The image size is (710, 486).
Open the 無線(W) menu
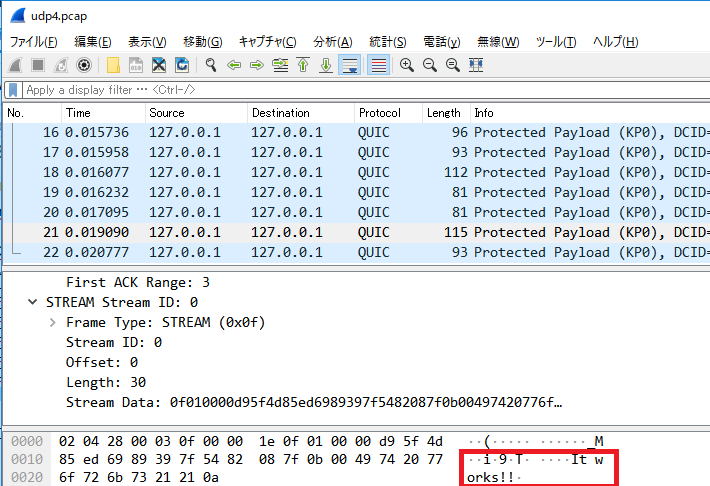498,42
